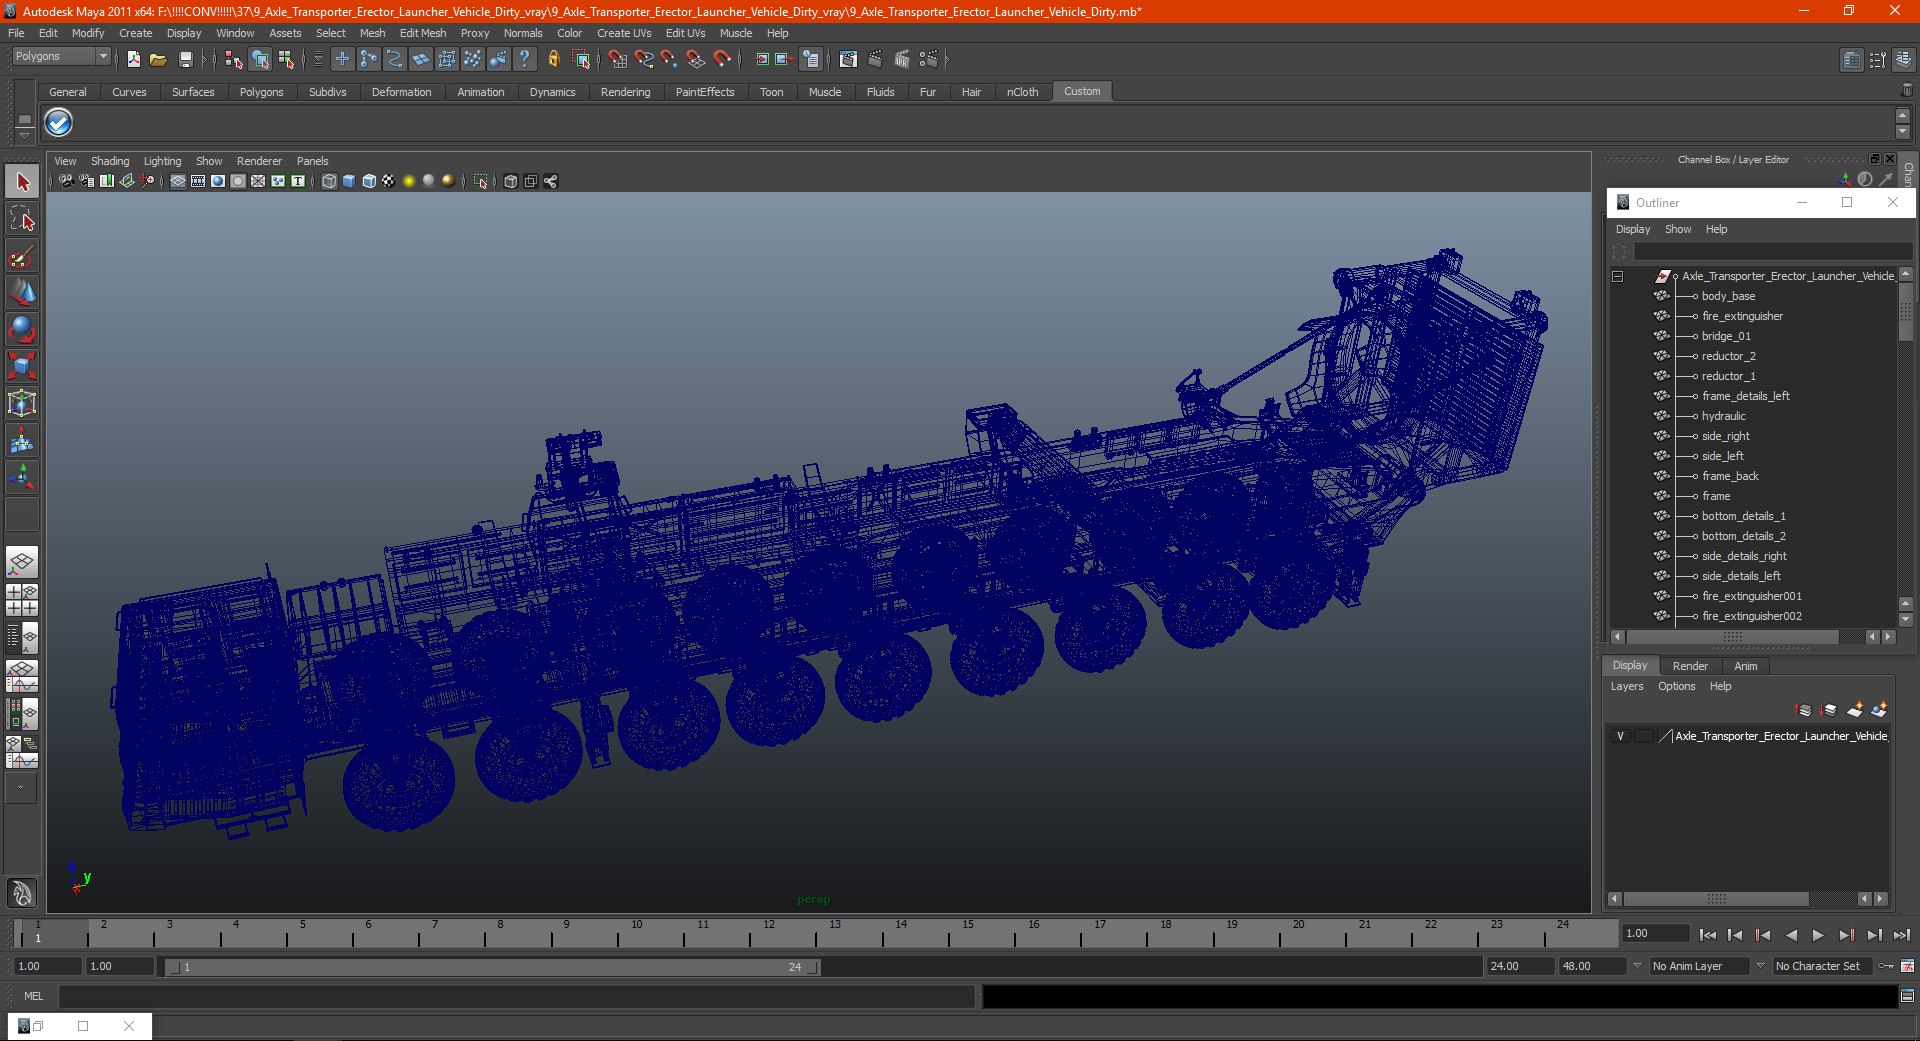Activate the Rotate tool sphere icon
The height and width of the screenshot is (1041, 1920).
[22, 329]
